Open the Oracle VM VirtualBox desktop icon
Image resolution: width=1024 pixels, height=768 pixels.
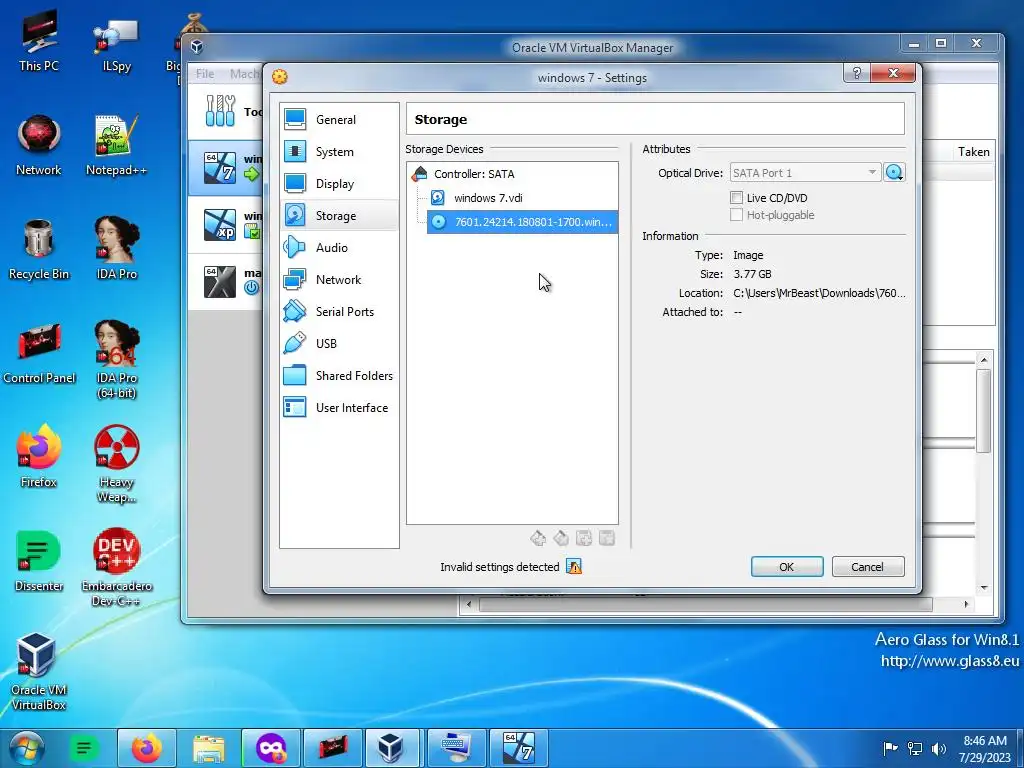(x=39, y=672)
